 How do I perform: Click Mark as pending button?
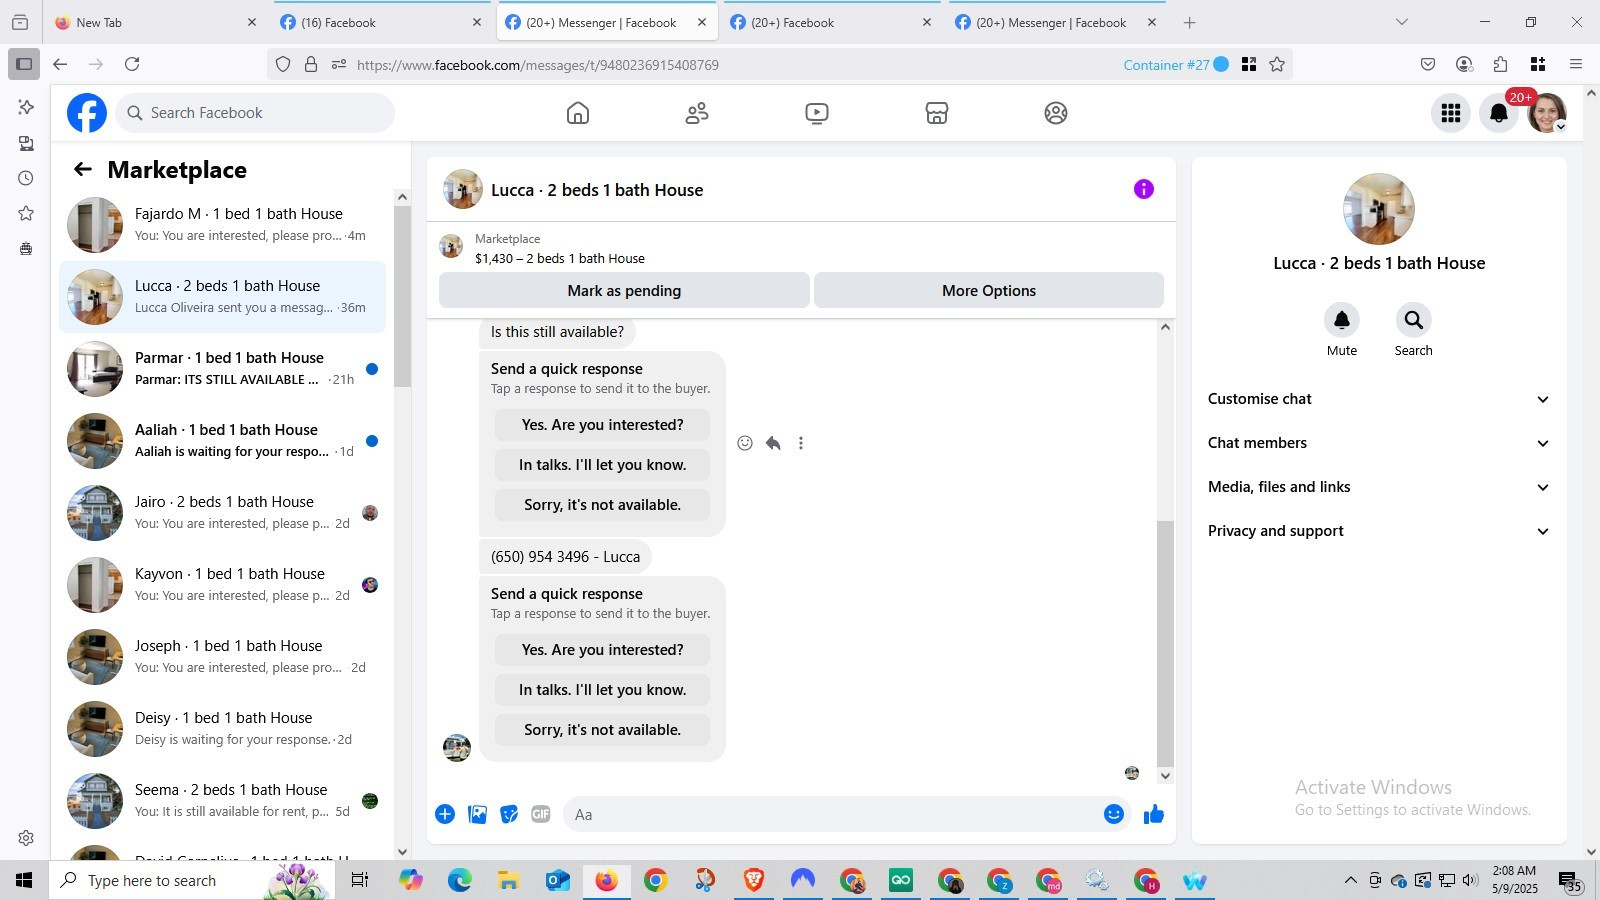point(624,291)
